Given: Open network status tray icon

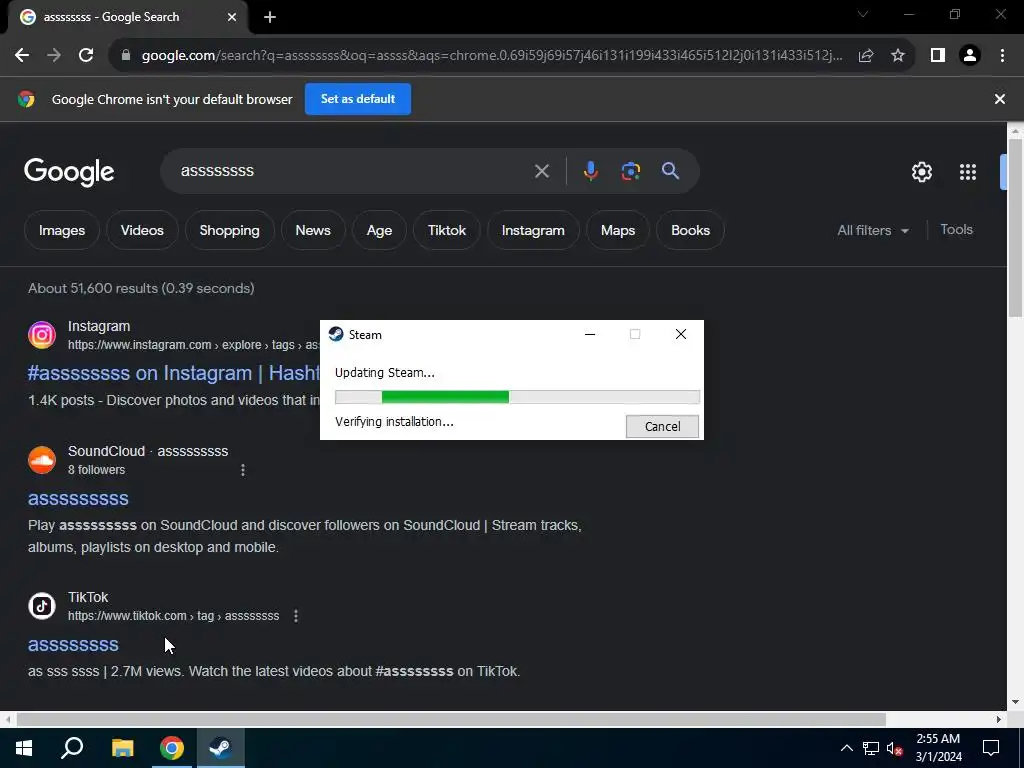Looking at the screenshot, I should pos(871,748).
